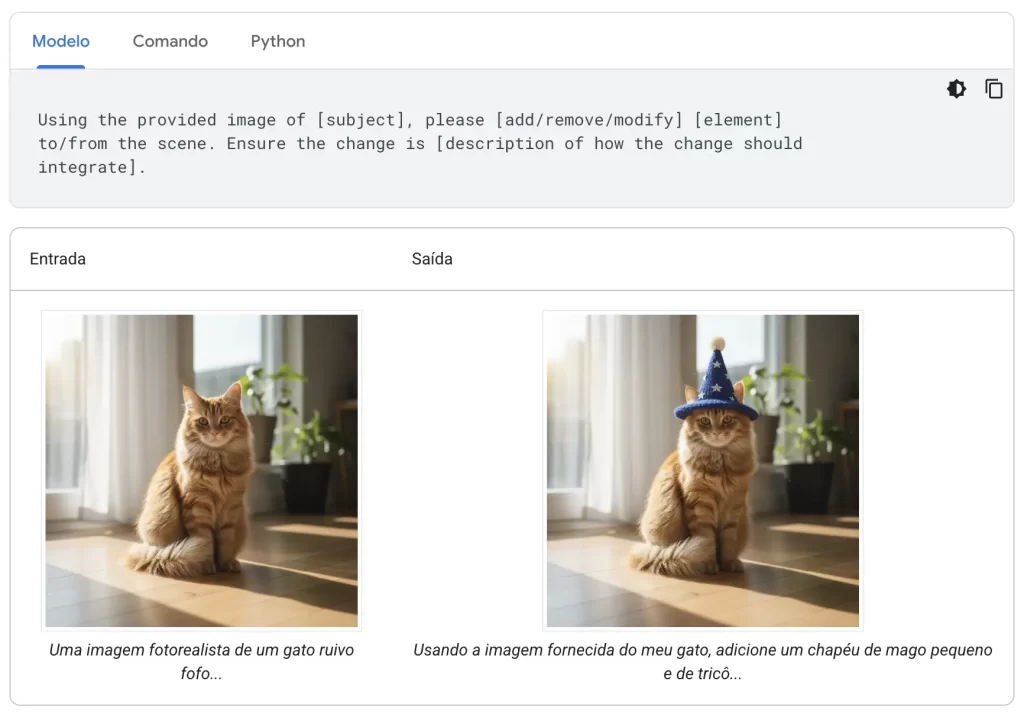1024x717 pixels.
Task: Click the [element] placeholder in the template
Action: (738, 120)
